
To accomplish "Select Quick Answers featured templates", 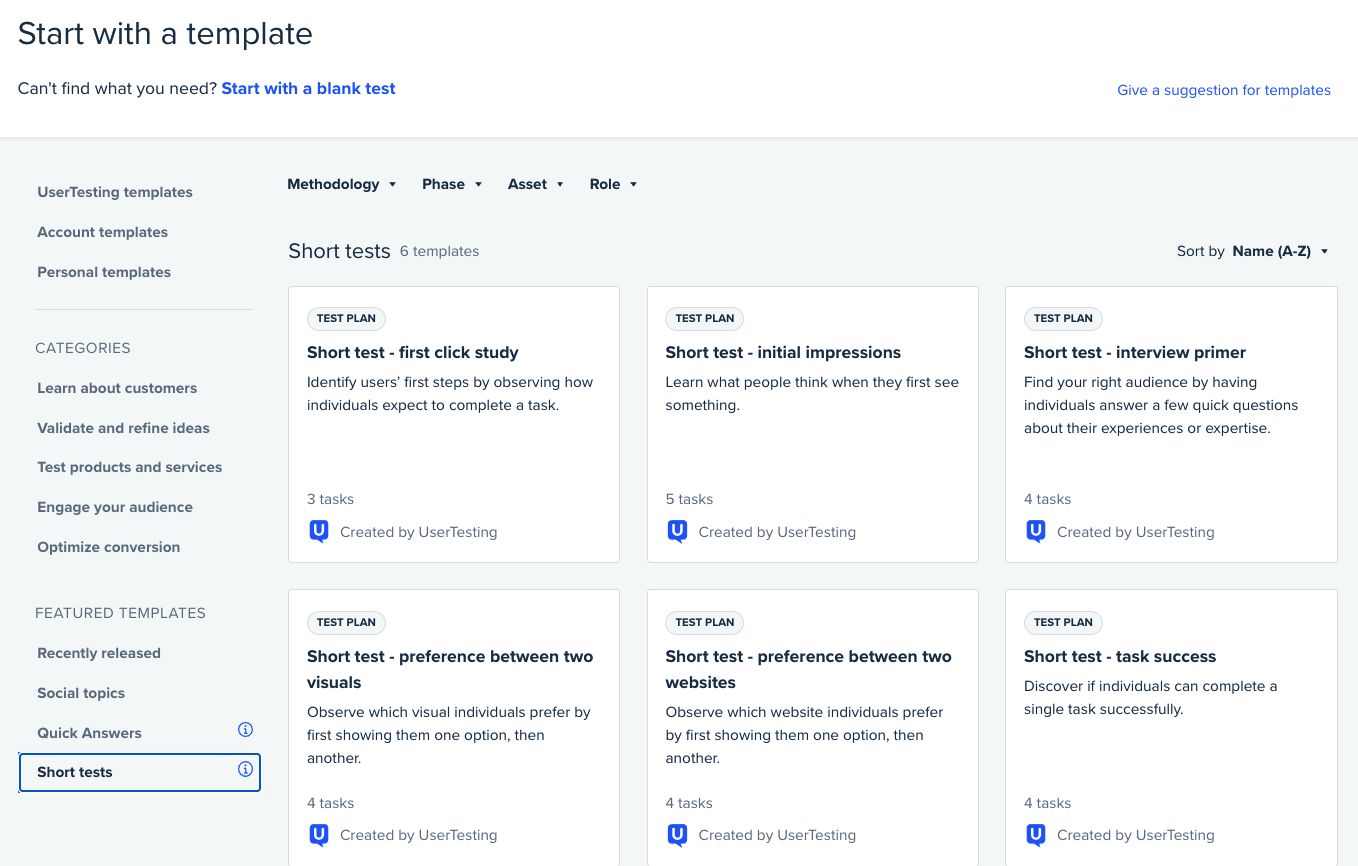I will (x=89, y=733).
